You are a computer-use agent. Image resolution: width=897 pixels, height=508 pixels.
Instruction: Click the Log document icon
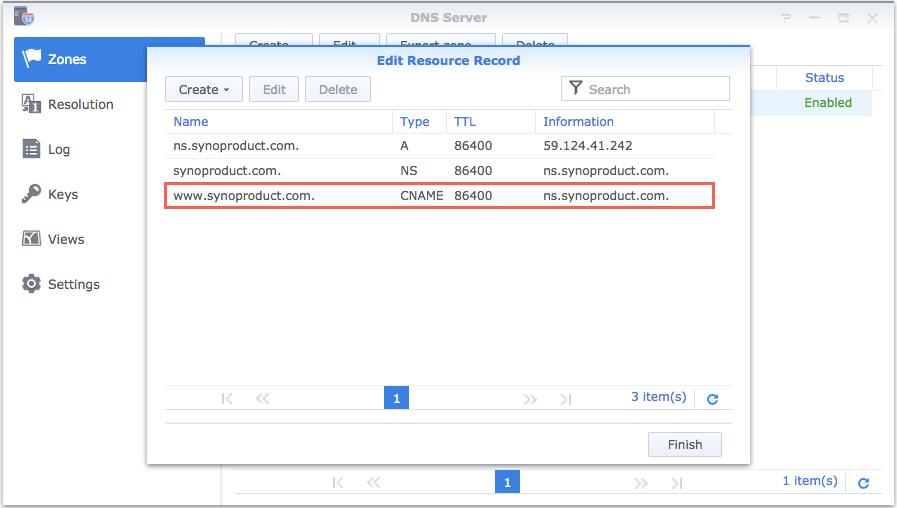[x=31, y=149]
